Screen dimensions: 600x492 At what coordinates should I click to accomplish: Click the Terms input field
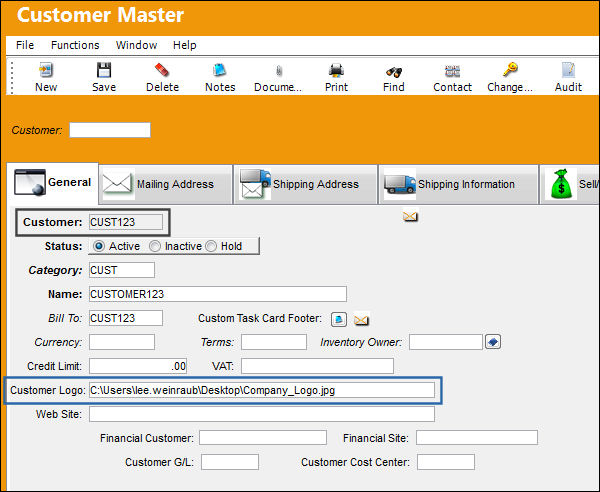click(274, 342)
